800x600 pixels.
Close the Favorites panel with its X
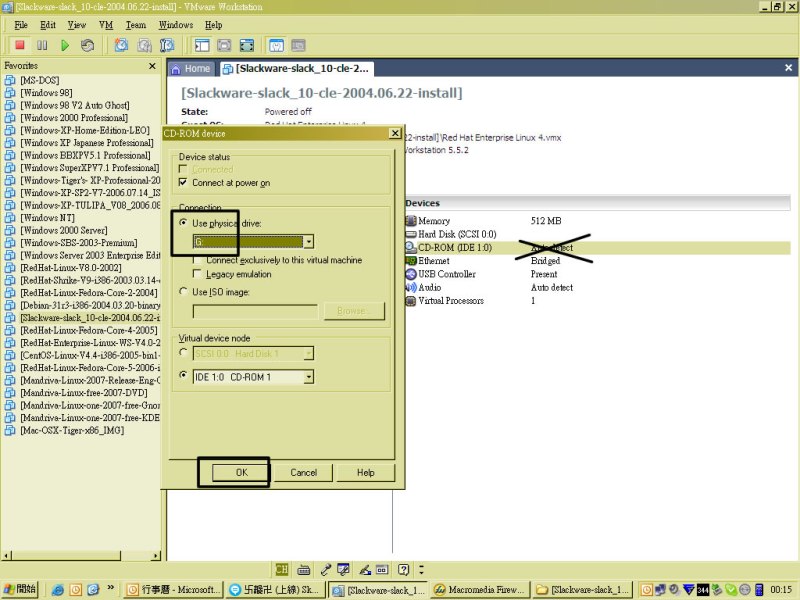[x=152, y=66]
